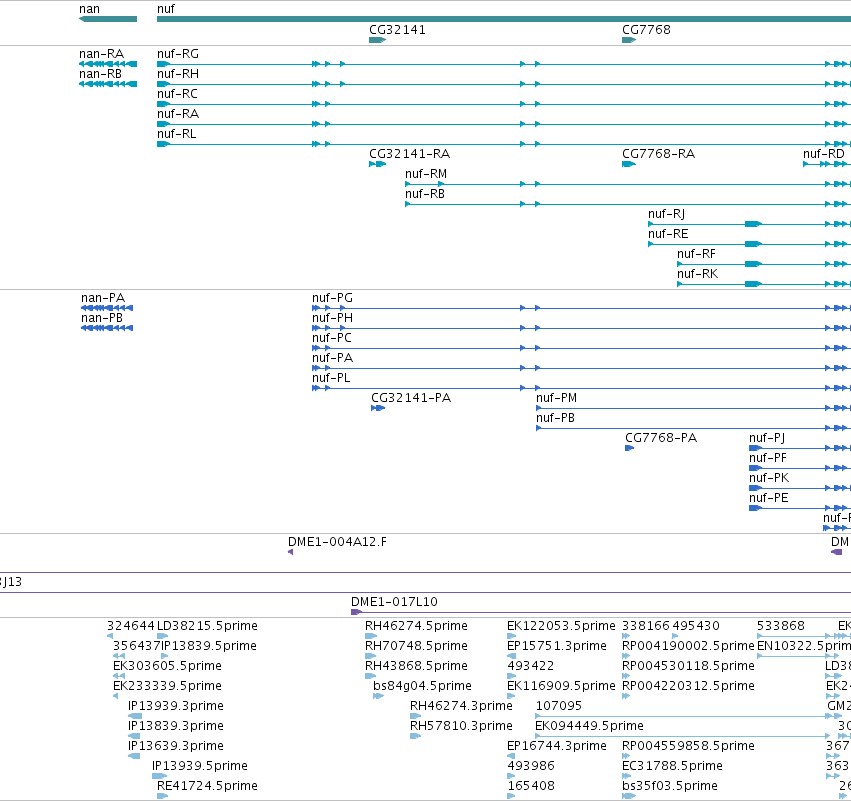Choose the nuf-RK transcript label
Image resolution: width=851 pixels, height=801 pixels.
(697, 275)
